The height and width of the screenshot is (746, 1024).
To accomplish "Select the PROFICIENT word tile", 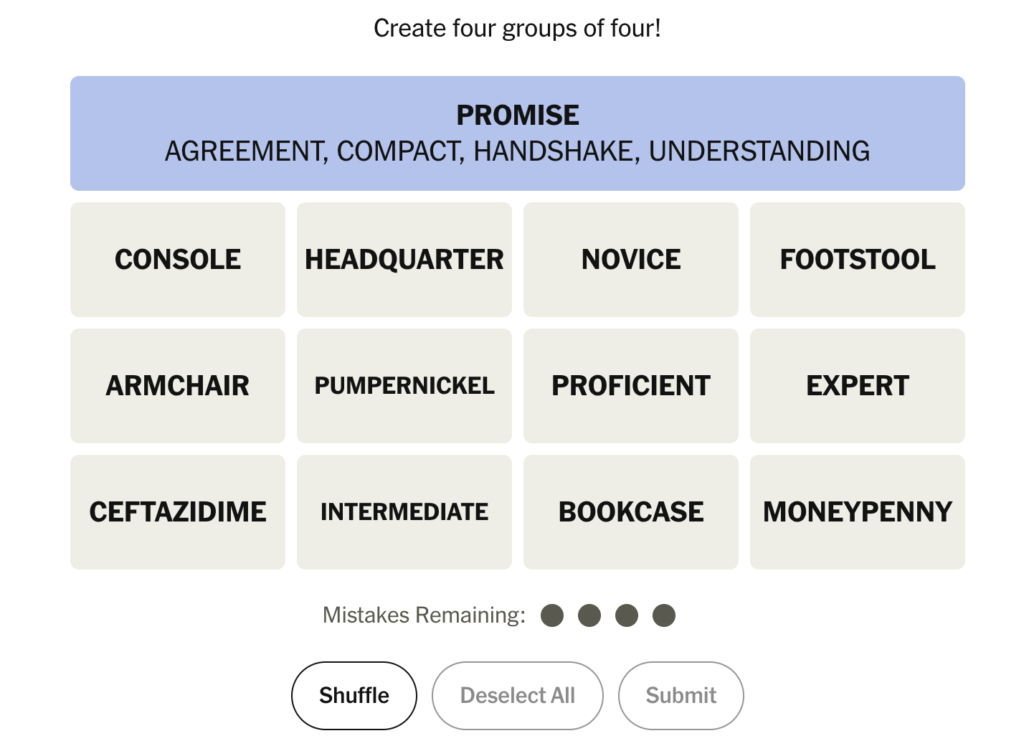I will (x=631, y=386).
